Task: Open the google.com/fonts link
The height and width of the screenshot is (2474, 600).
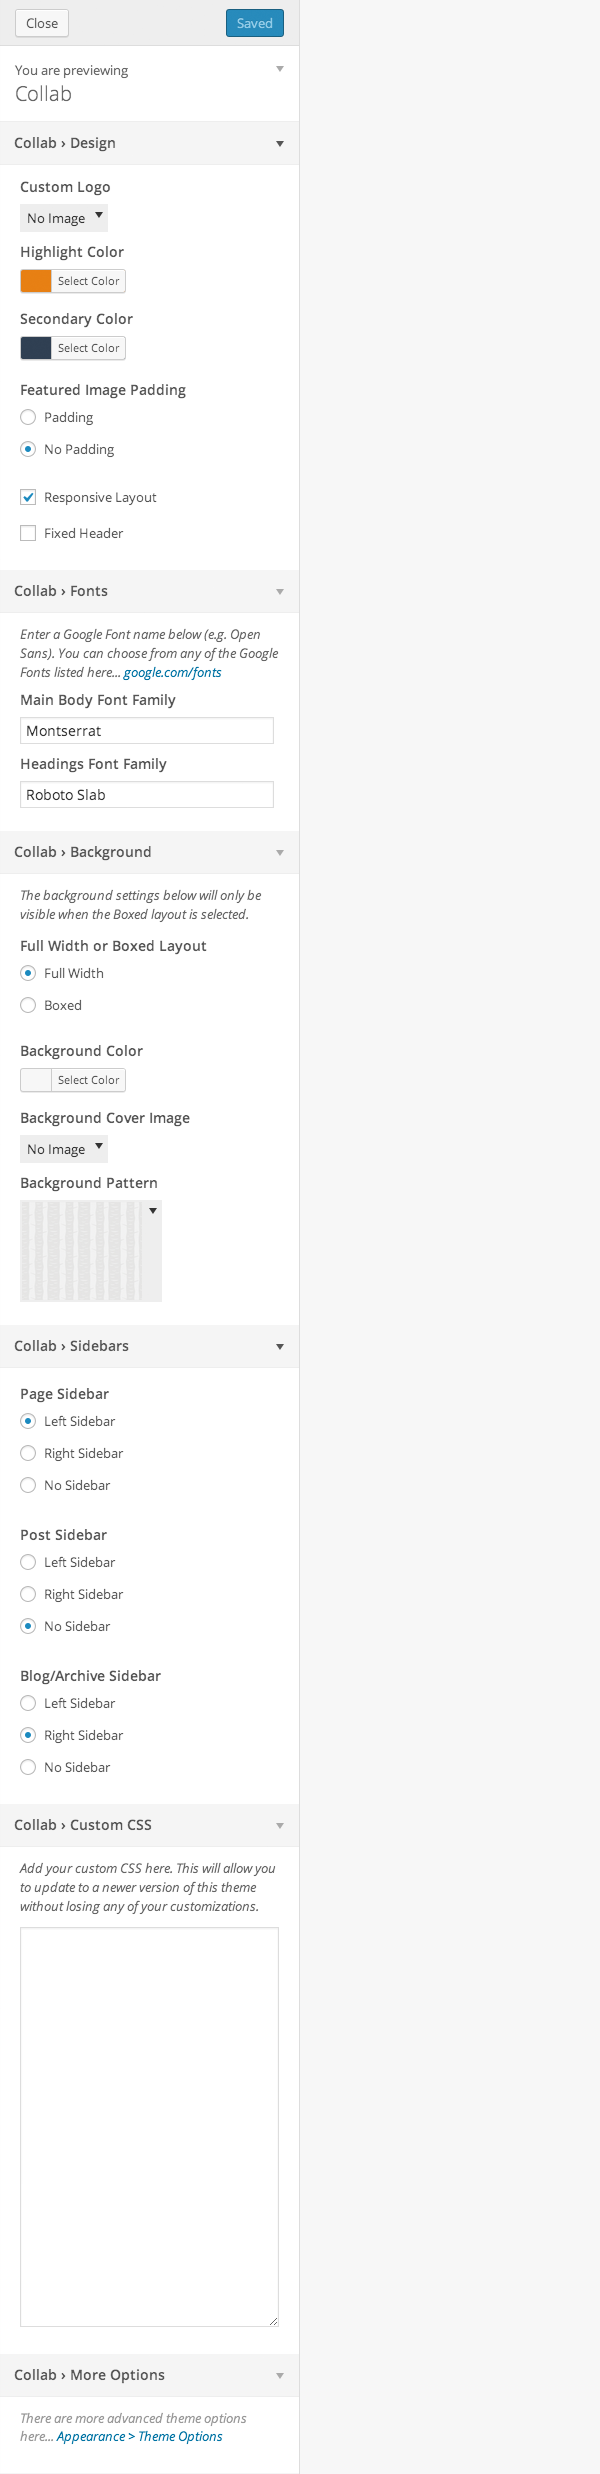Action: coord(173,673)
